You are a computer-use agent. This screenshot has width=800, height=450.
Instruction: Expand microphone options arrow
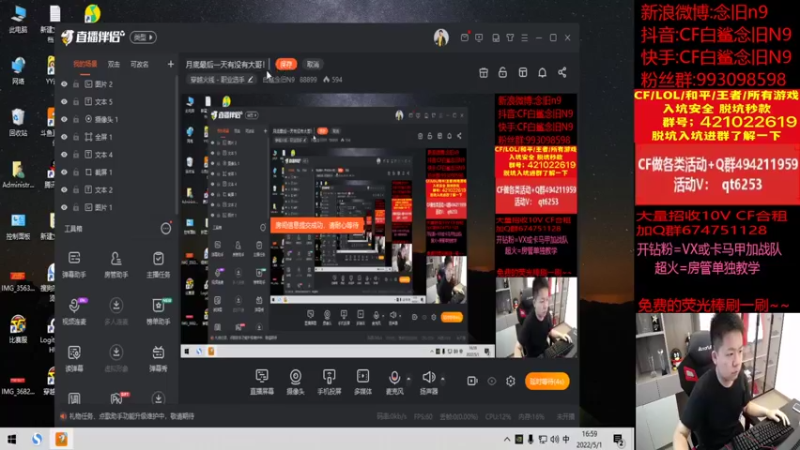point(408,380)
